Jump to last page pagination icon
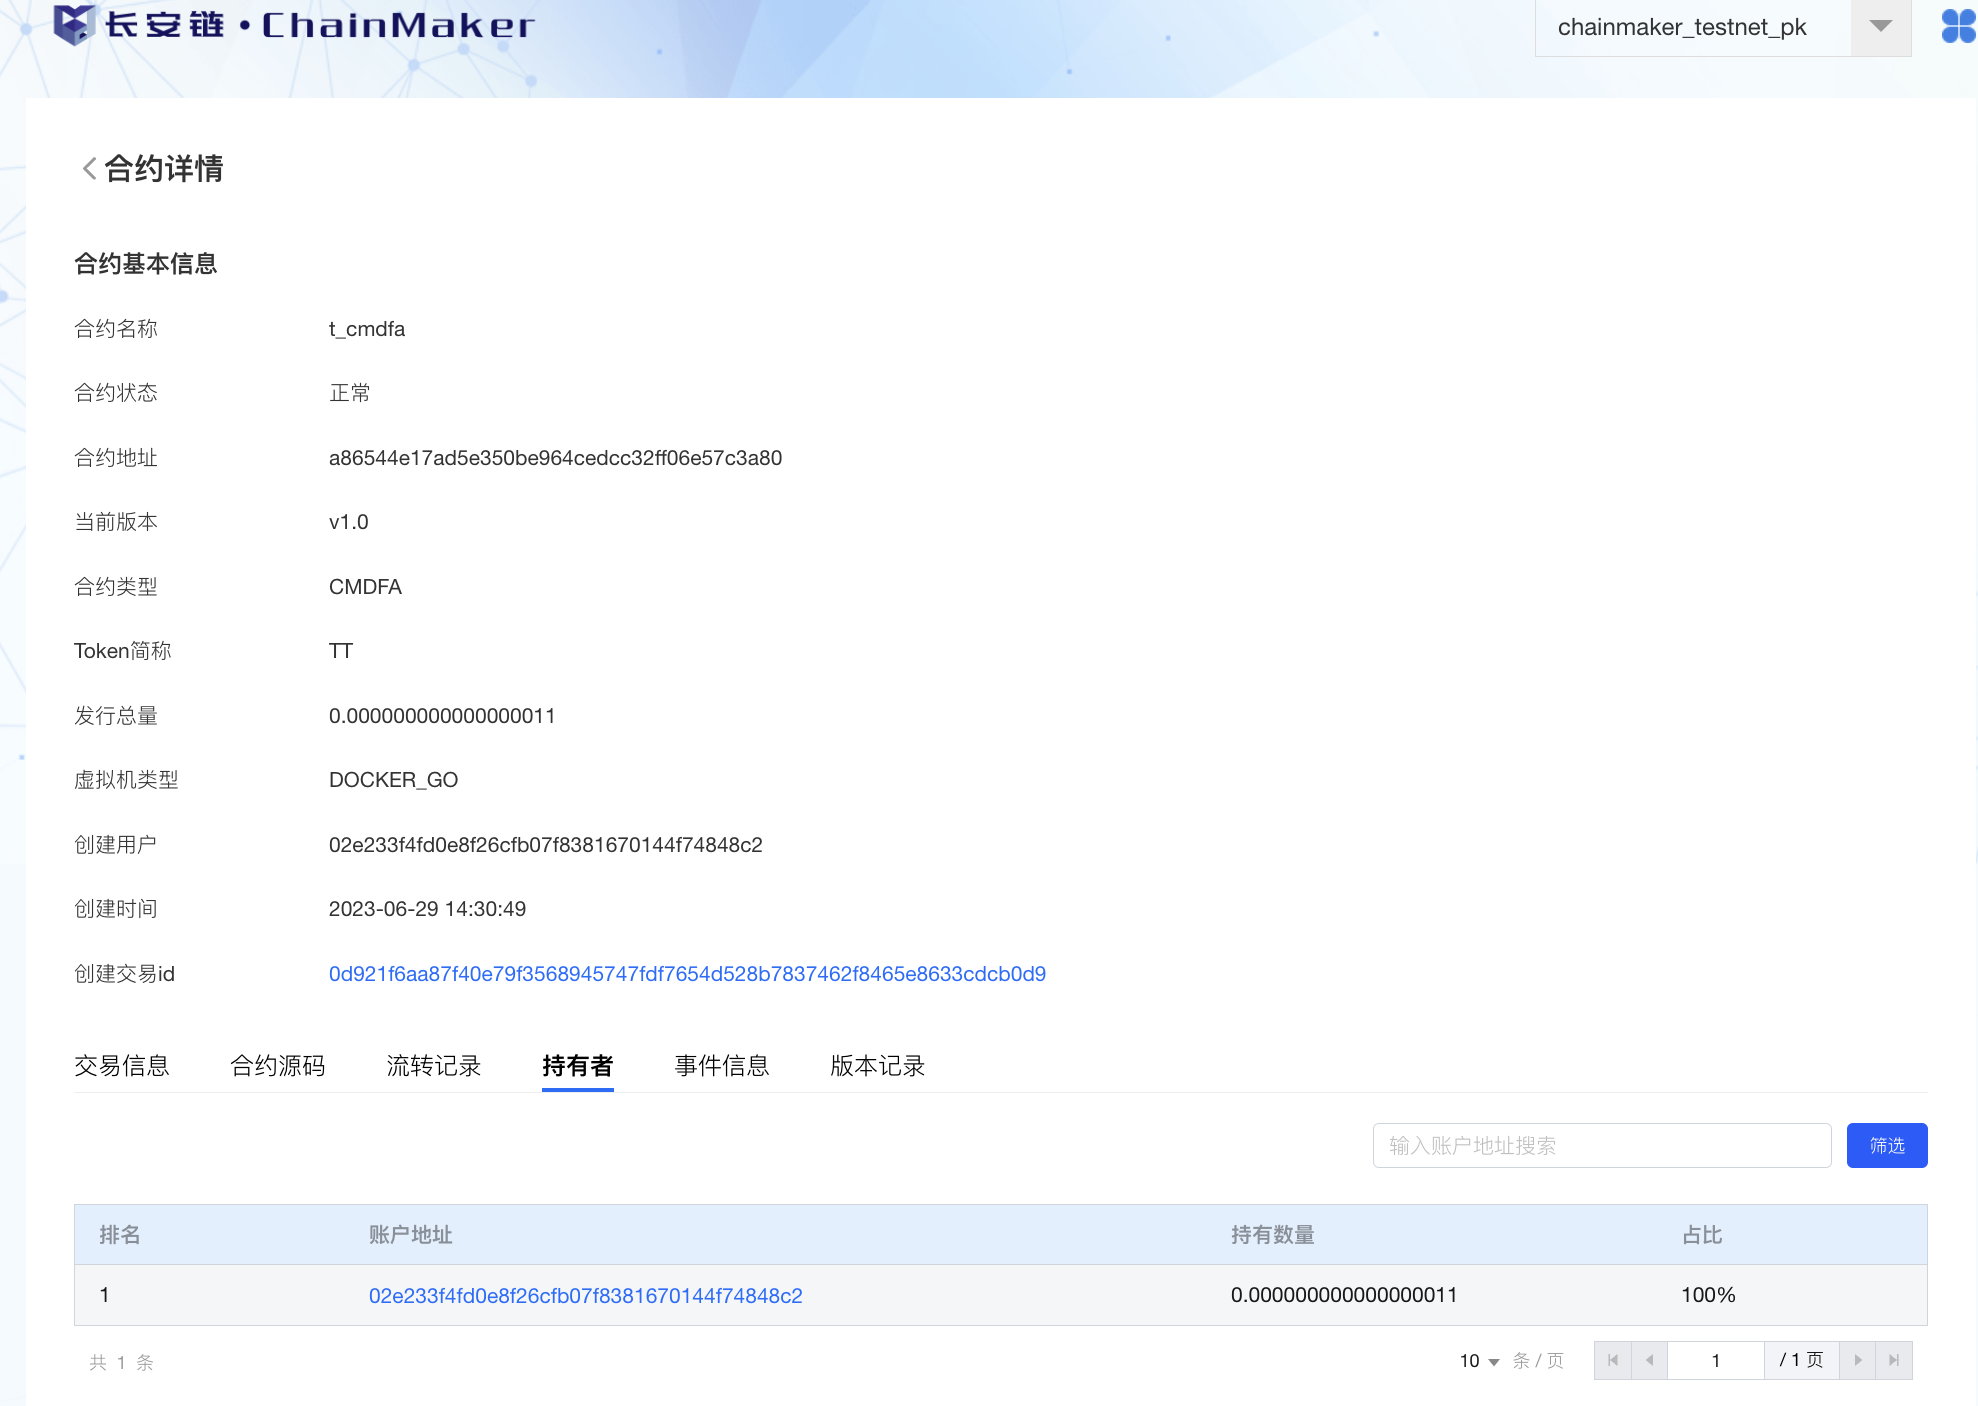The image size is (1978, 1406). (x=1894, y=1360)
